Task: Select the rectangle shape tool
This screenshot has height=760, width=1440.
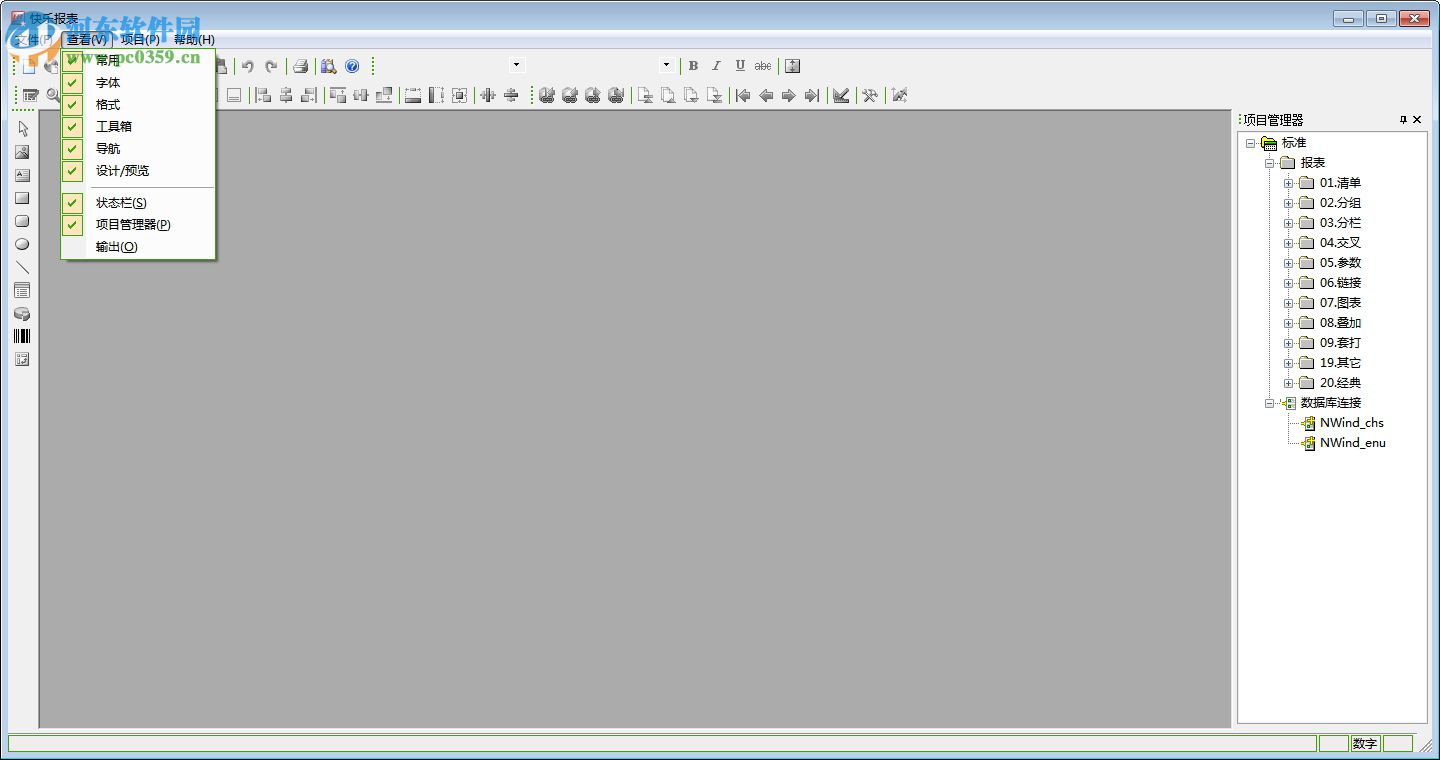Action: (22, 198)
